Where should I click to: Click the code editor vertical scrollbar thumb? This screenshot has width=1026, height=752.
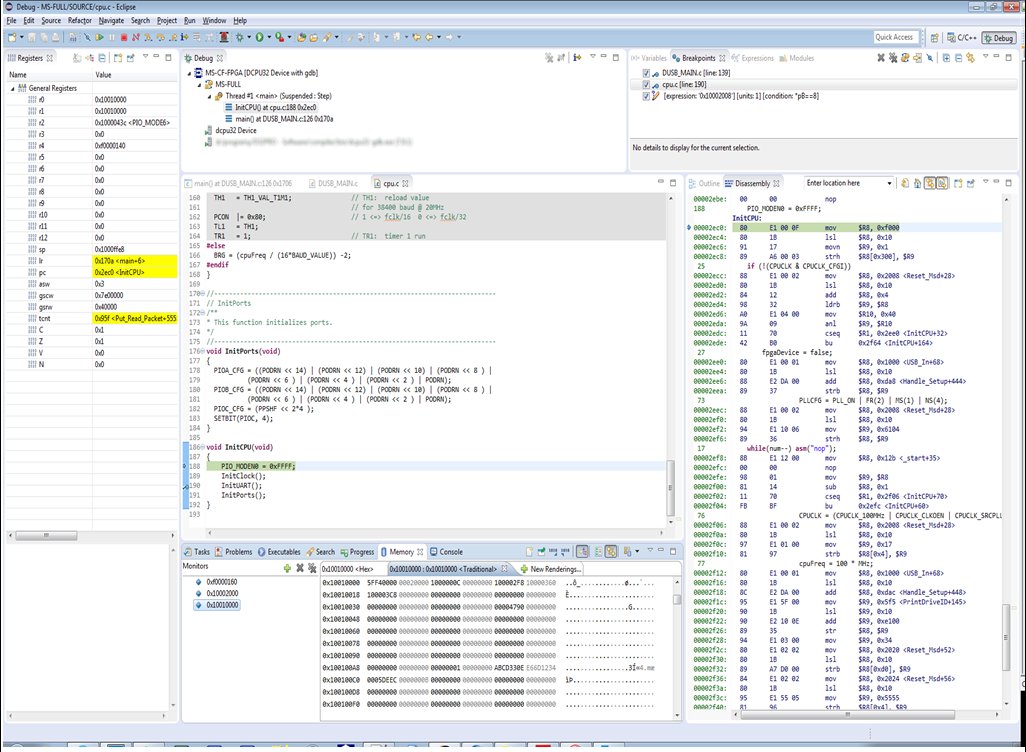[x=670, y=488]
